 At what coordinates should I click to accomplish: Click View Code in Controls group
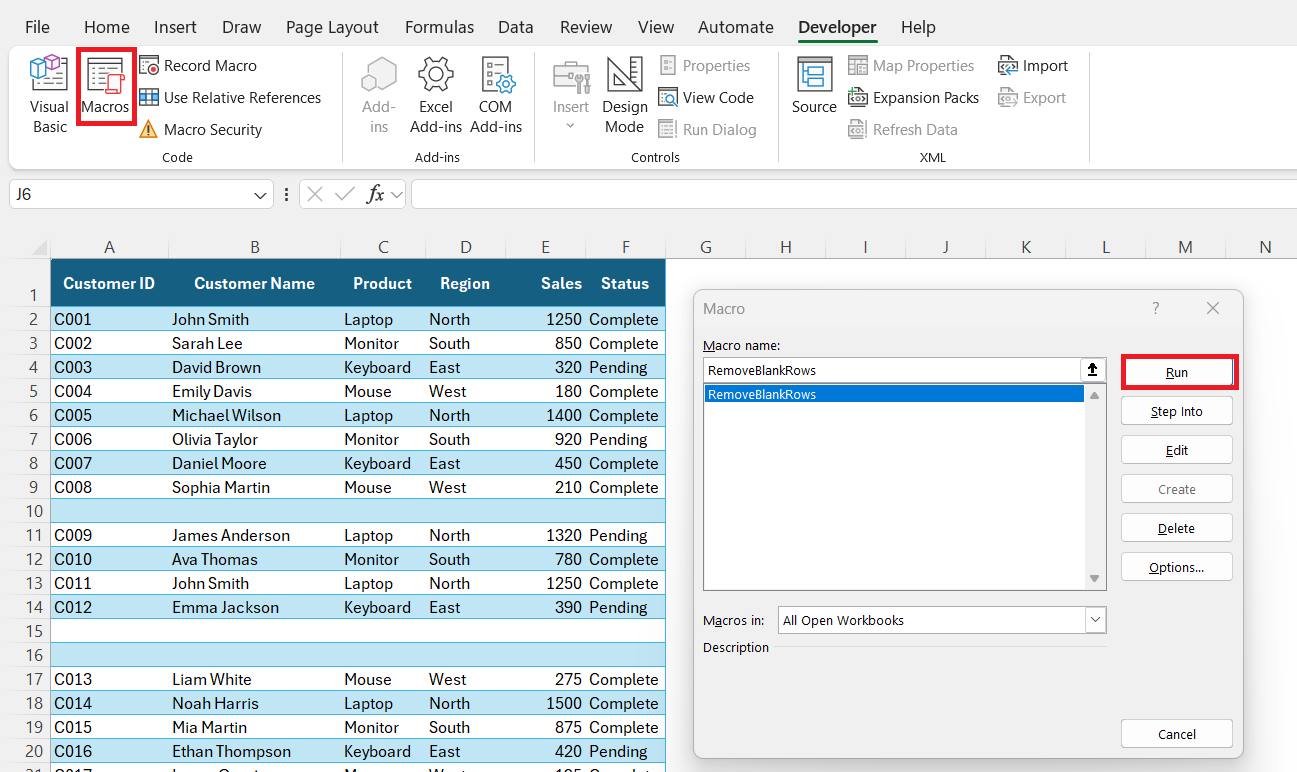(706, 98)
